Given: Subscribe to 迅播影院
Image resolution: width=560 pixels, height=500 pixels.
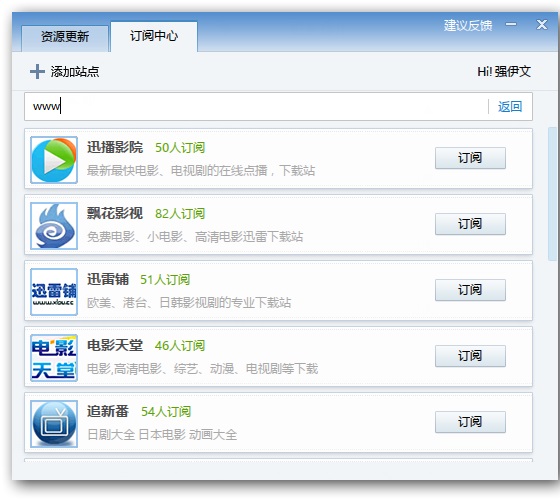Looking at the screenshot, I should point(470,158).
